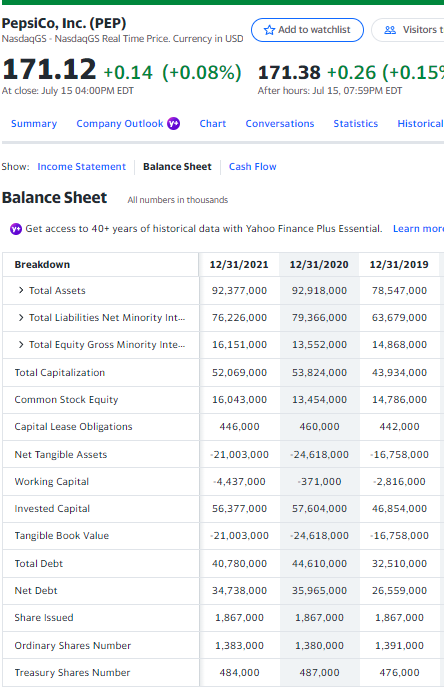Select the Common Stock Equity row label

67,399
